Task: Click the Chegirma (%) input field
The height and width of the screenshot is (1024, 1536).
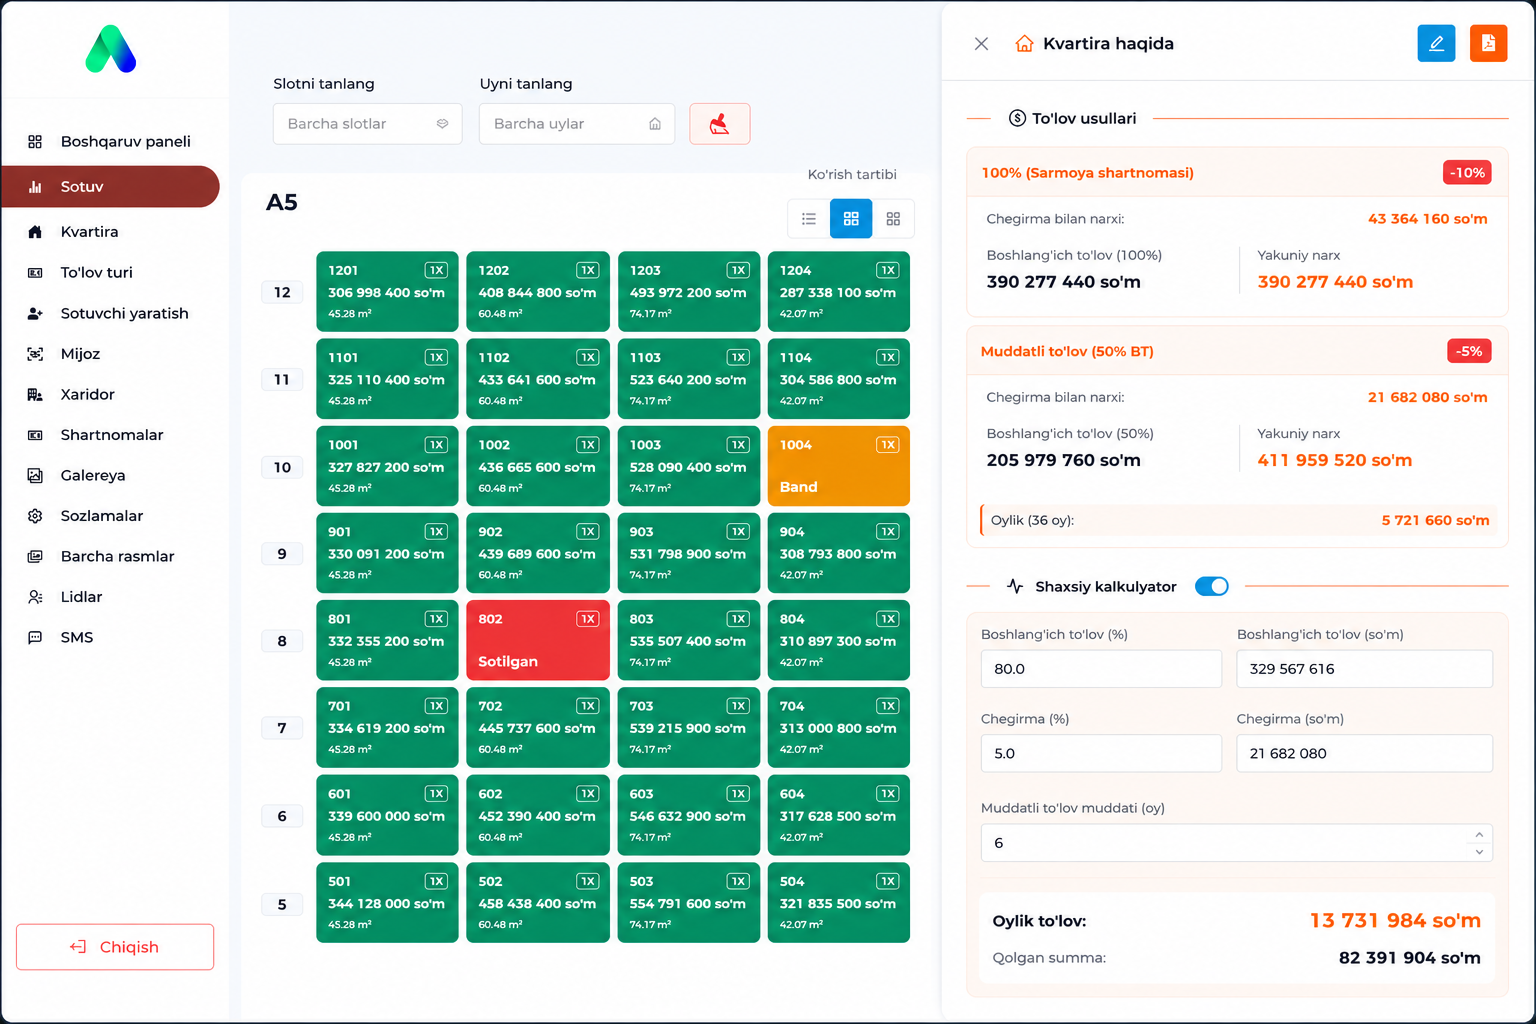Action: point(1101,753)
